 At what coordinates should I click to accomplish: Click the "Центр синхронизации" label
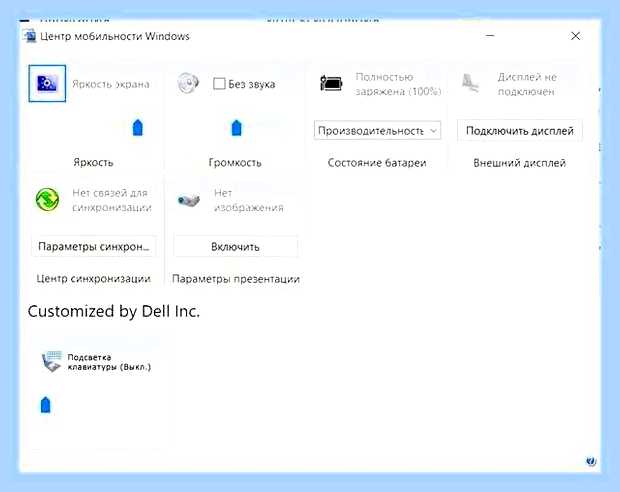(94, 279)
